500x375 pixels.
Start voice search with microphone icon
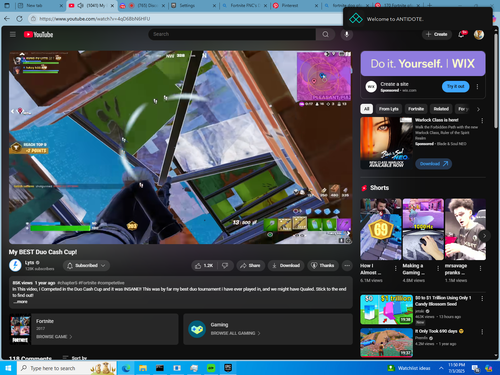pos(347,34)
